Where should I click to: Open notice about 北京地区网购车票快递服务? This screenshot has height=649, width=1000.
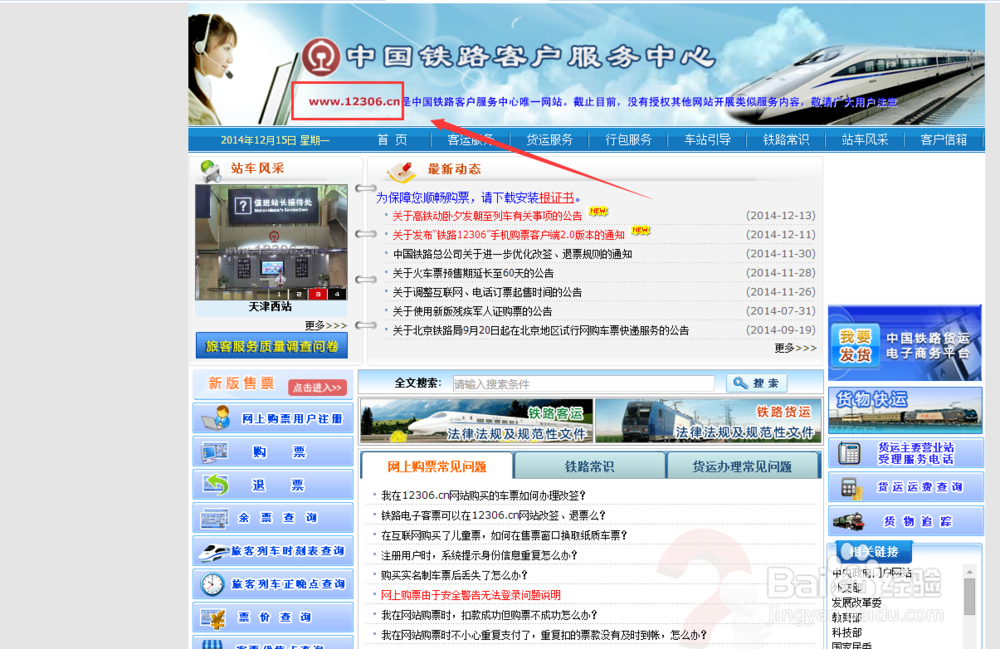(x=540, y=330)
